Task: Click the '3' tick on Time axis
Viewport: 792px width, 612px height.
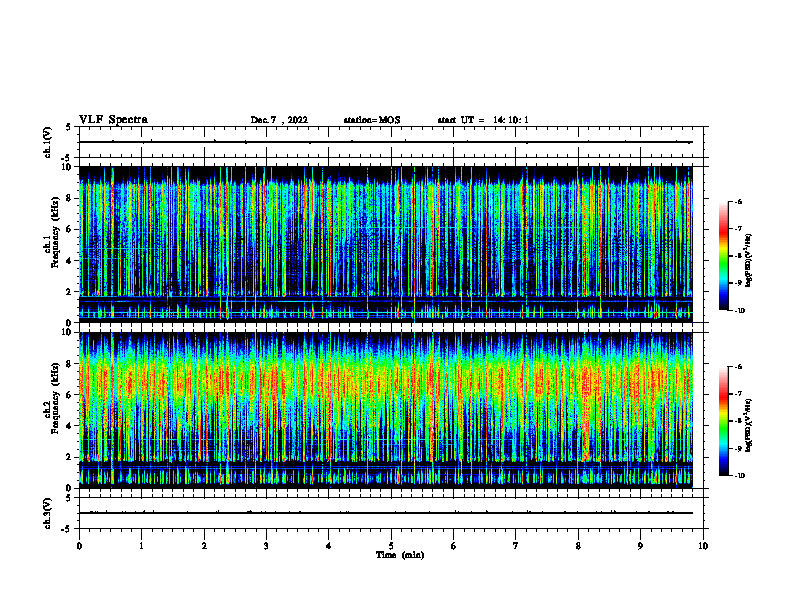Action: point(266,546)
